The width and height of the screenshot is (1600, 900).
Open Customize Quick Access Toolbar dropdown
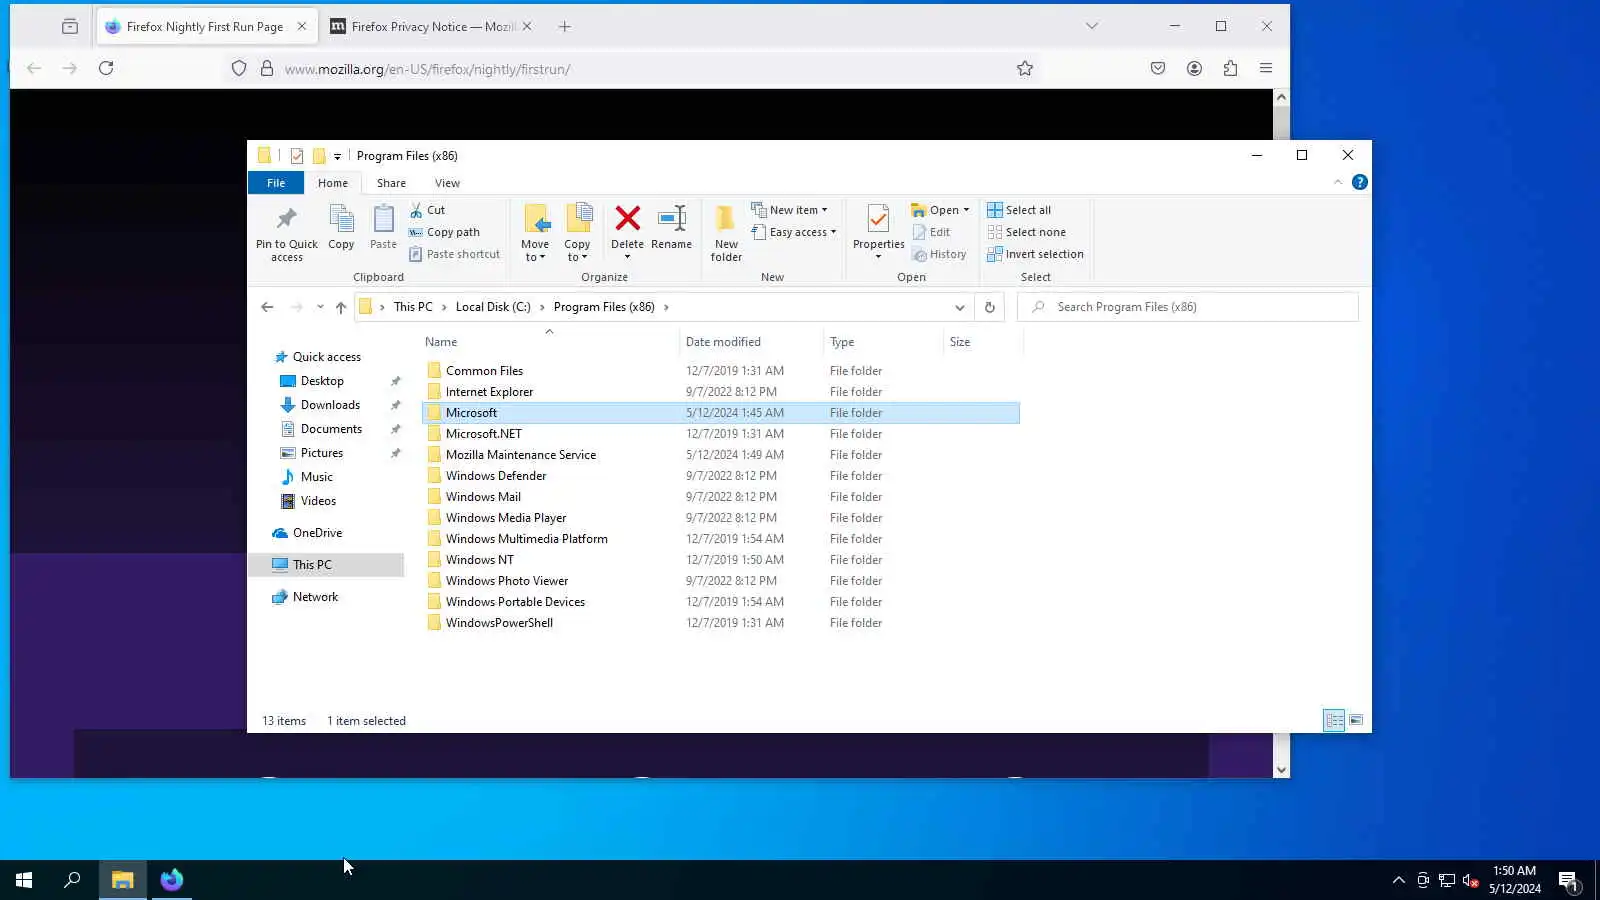coord(337,156)
